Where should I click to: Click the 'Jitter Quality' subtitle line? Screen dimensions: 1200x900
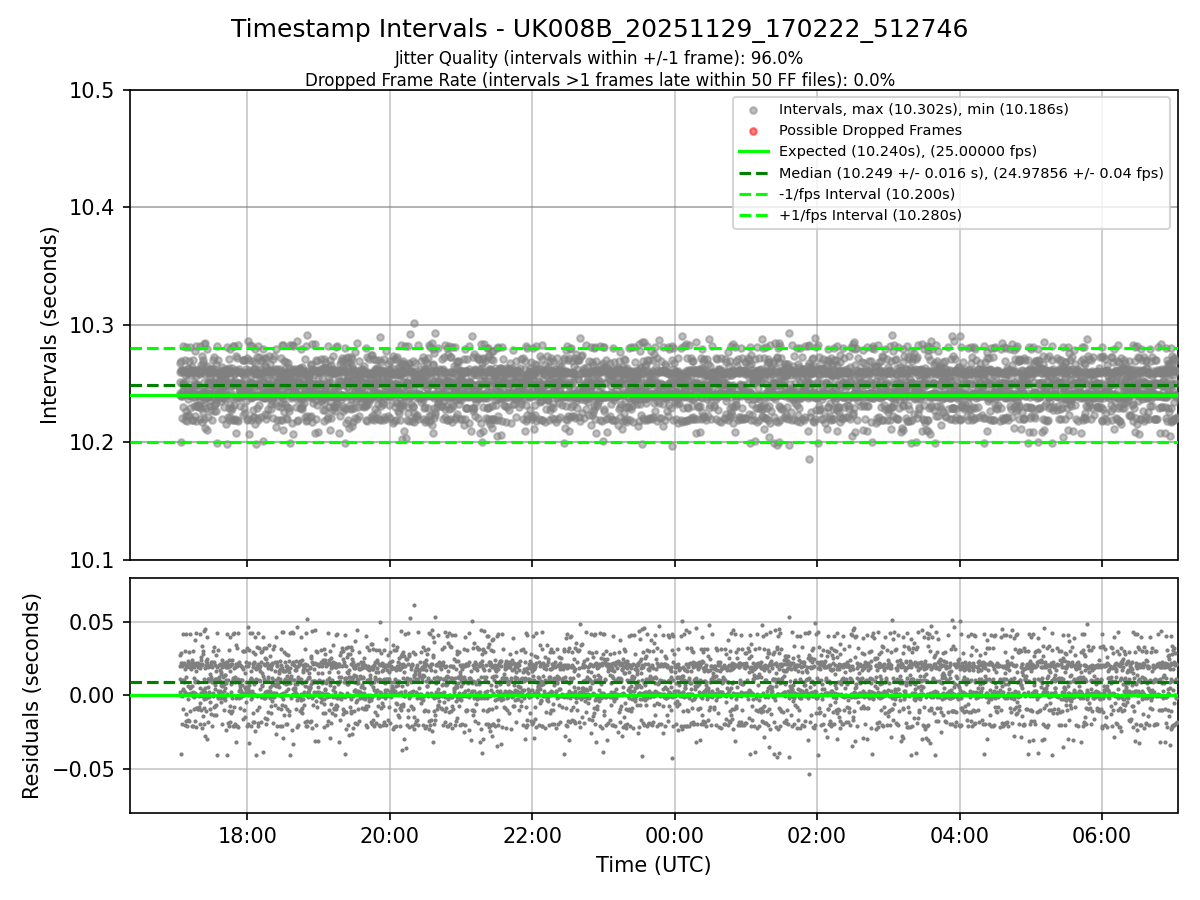pyautogui.click(x=599, y=58)
